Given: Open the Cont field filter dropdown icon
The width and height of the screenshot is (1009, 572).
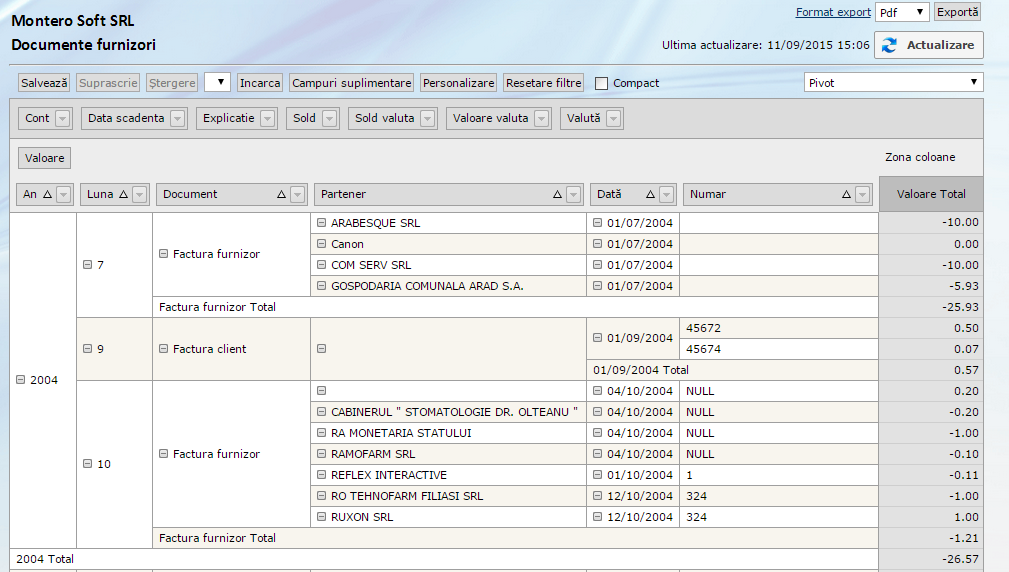Looking at the screenshot, I should [63, 118].
